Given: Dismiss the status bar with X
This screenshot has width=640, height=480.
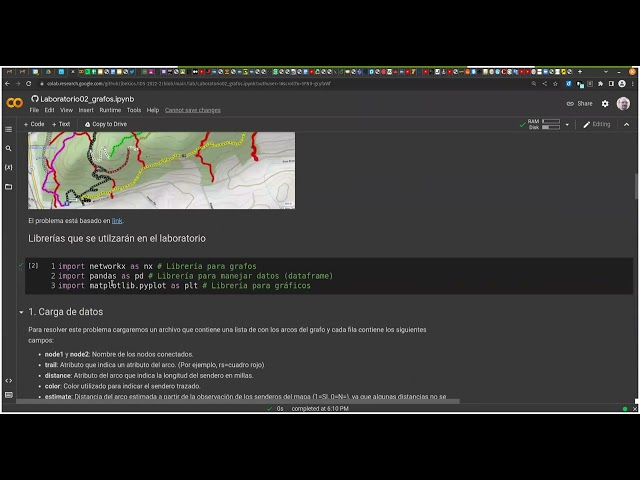Looking at the screenshot, I should (x=635, y=409).
